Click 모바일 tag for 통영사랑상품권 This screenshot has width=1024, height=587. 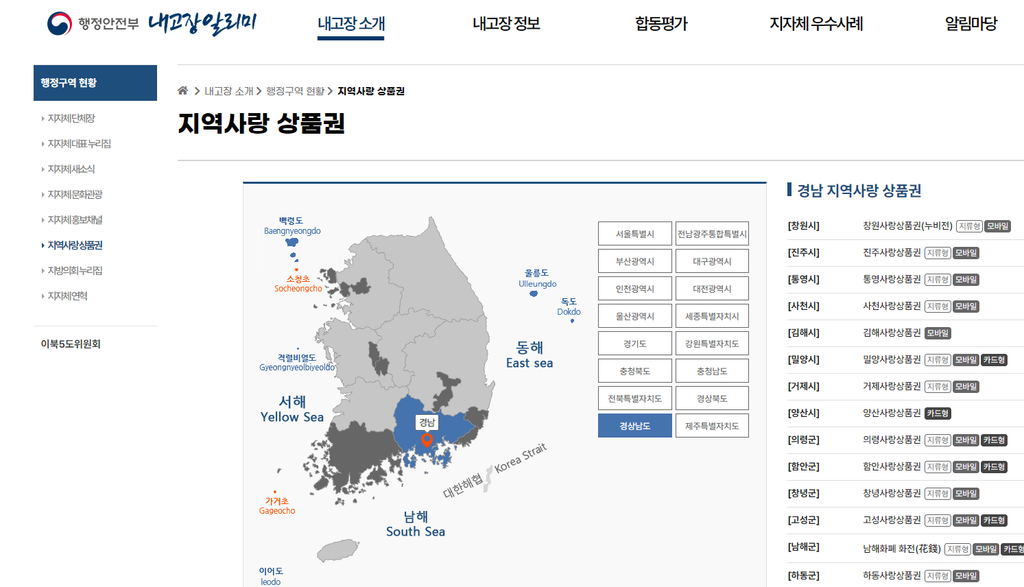pyautogui.click(x=965, y=279)
